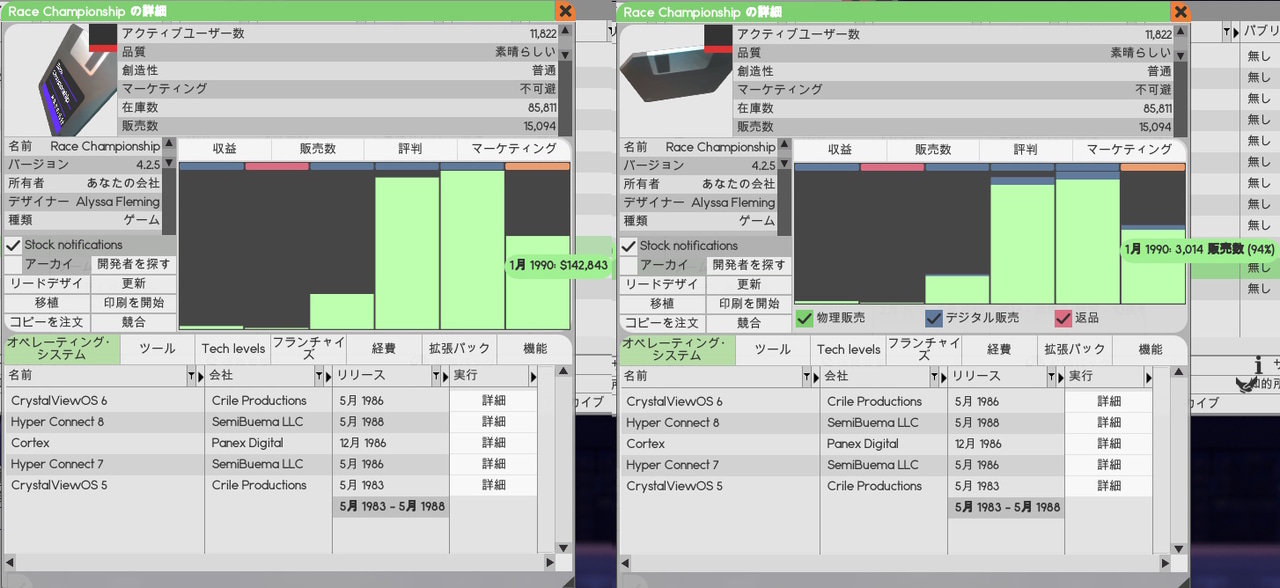Click 印刷を開始 button in left window

point(133,303)
